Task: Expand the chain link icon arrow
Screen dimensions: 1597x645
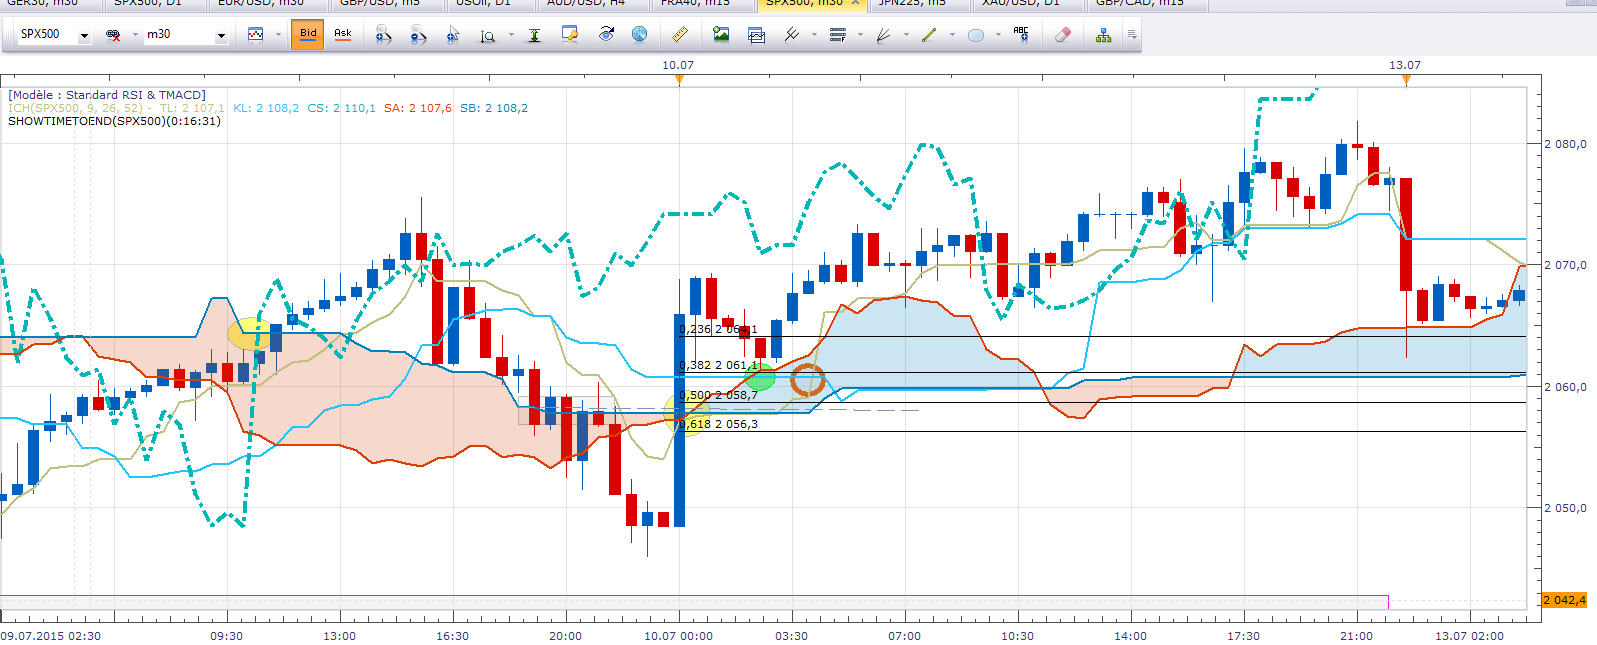Action: point(135,35)
